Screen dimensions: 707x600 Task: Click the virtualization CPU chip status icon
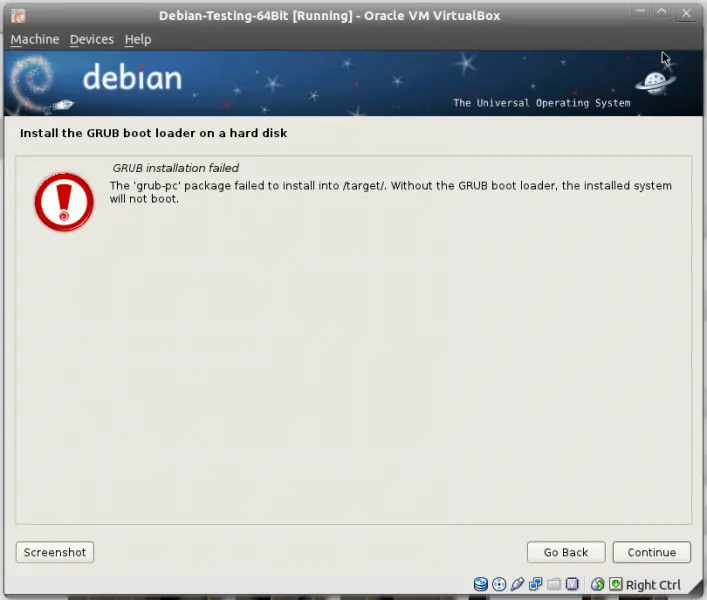tap(572, 584)
